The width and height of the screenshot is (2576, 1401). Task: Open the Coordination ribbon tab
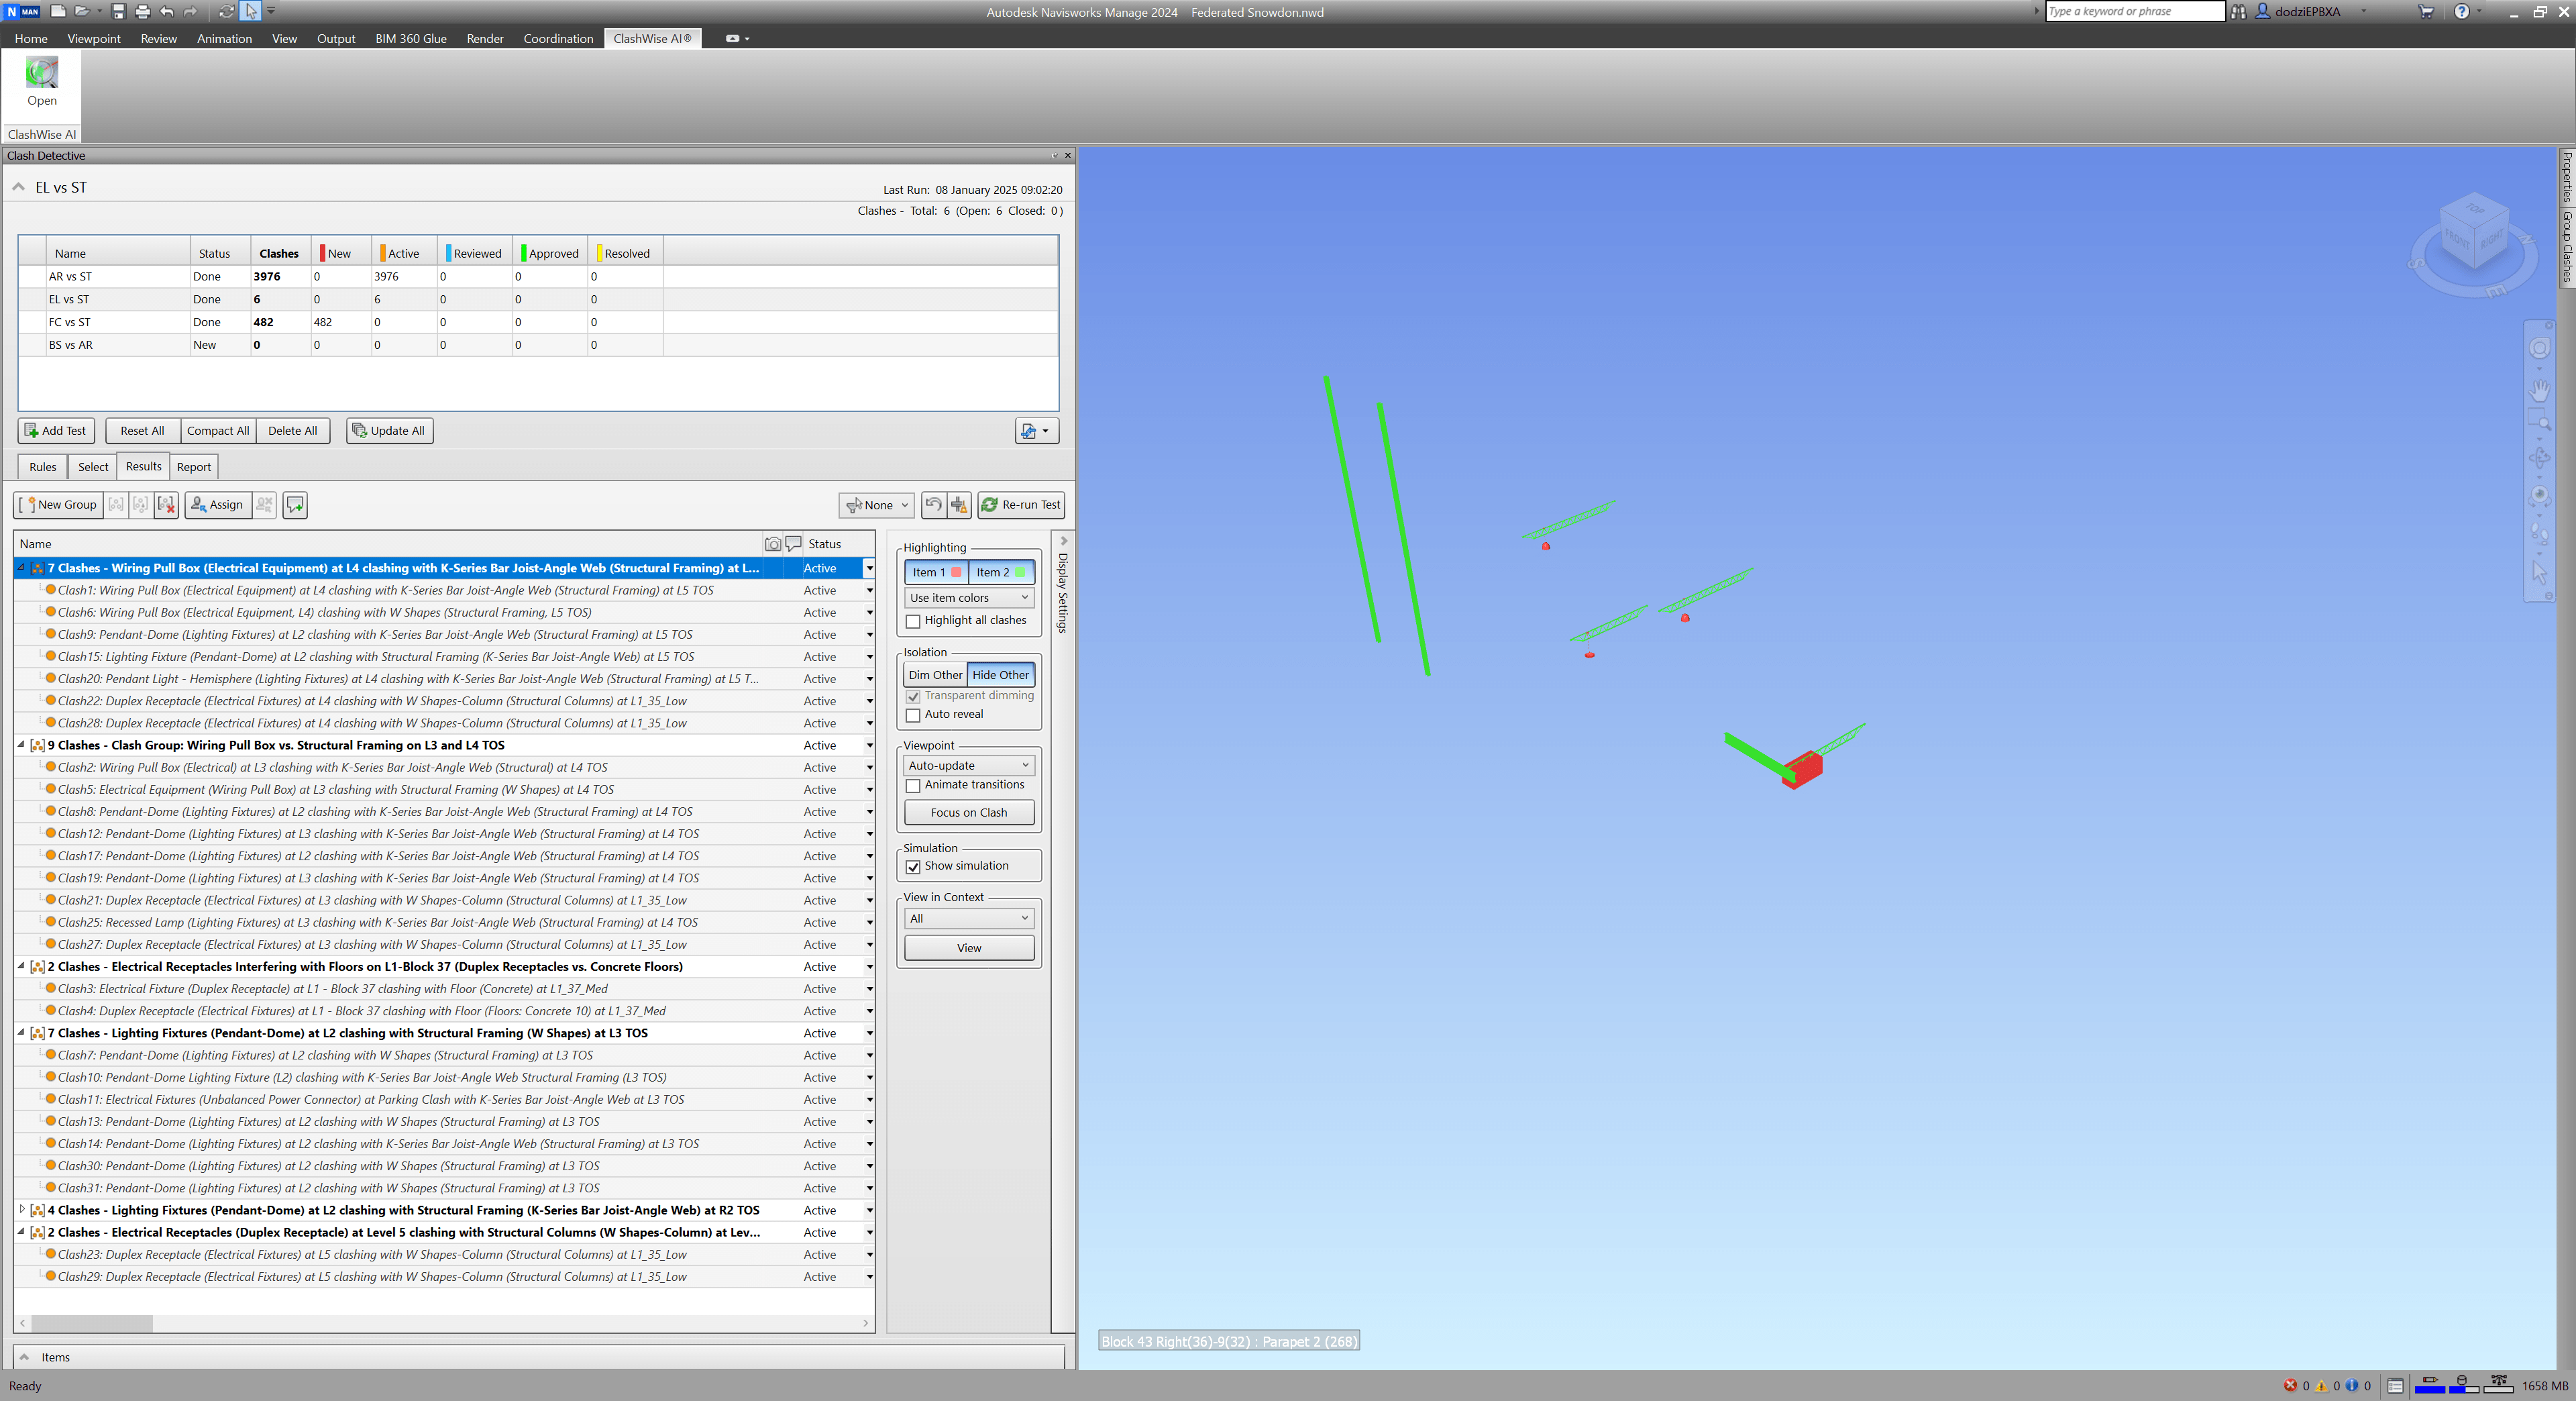pyautogui.click(x=558, y=39)
